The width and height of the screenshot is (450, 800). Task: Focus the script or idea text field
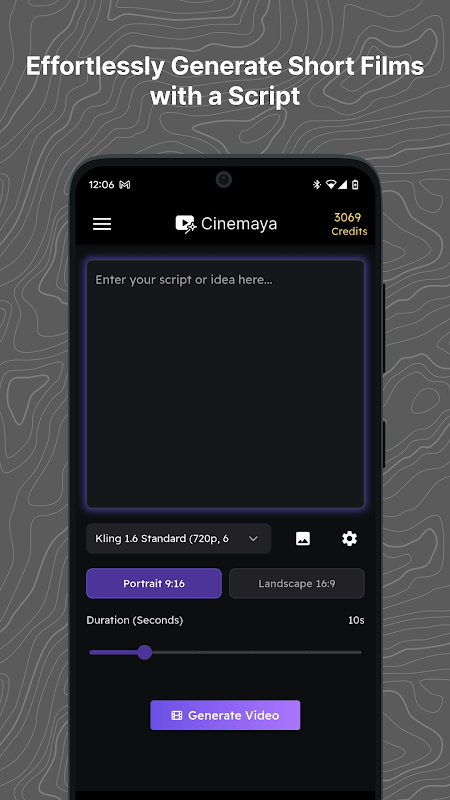[226, 384]
